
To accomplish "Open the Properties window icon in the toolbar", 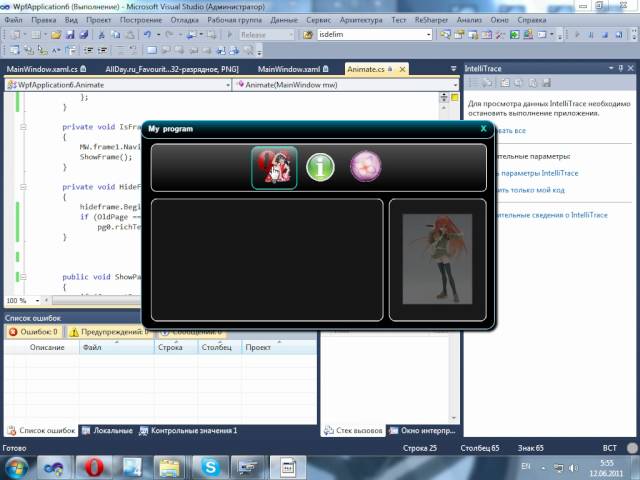I will tap(459, 35).
